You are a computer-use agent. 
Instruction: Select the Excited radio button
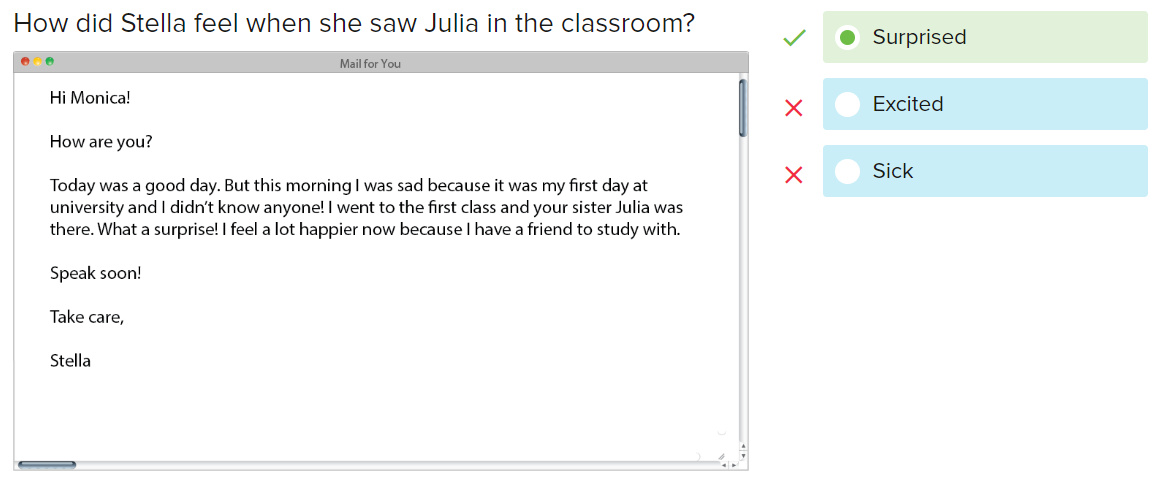coord(847,104)
